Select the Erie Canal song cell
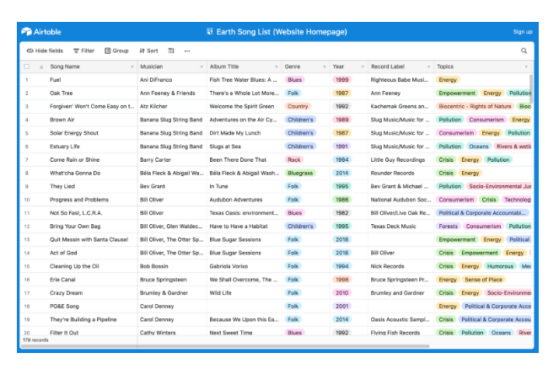Image resolution: width=559 pixels, height=369 pixels. click(92, 280)
